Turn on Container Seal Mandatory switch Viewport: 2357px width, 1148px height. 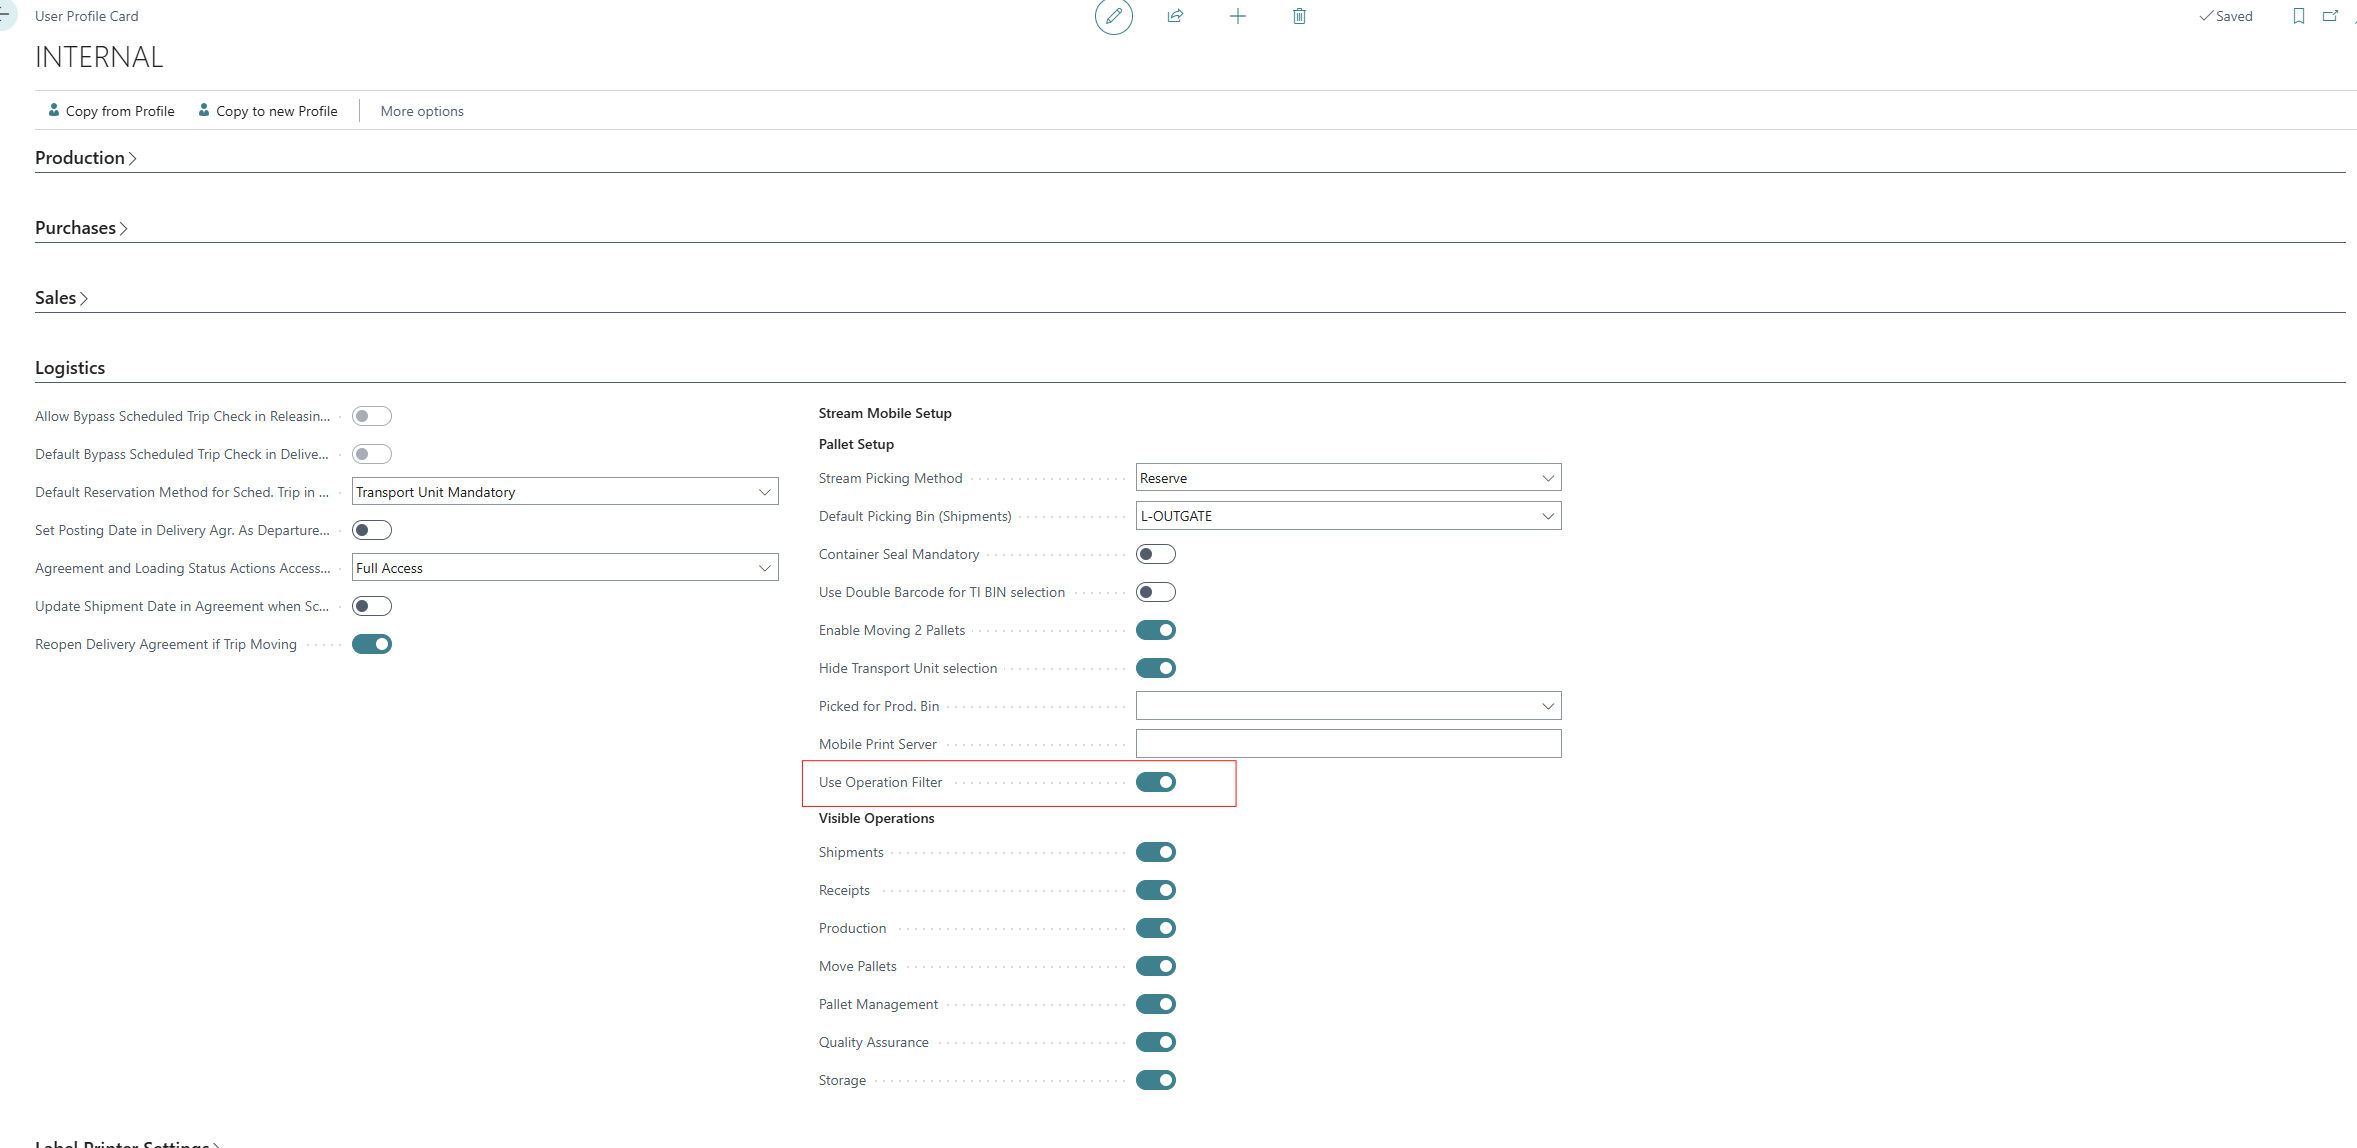click(1155, 554)
